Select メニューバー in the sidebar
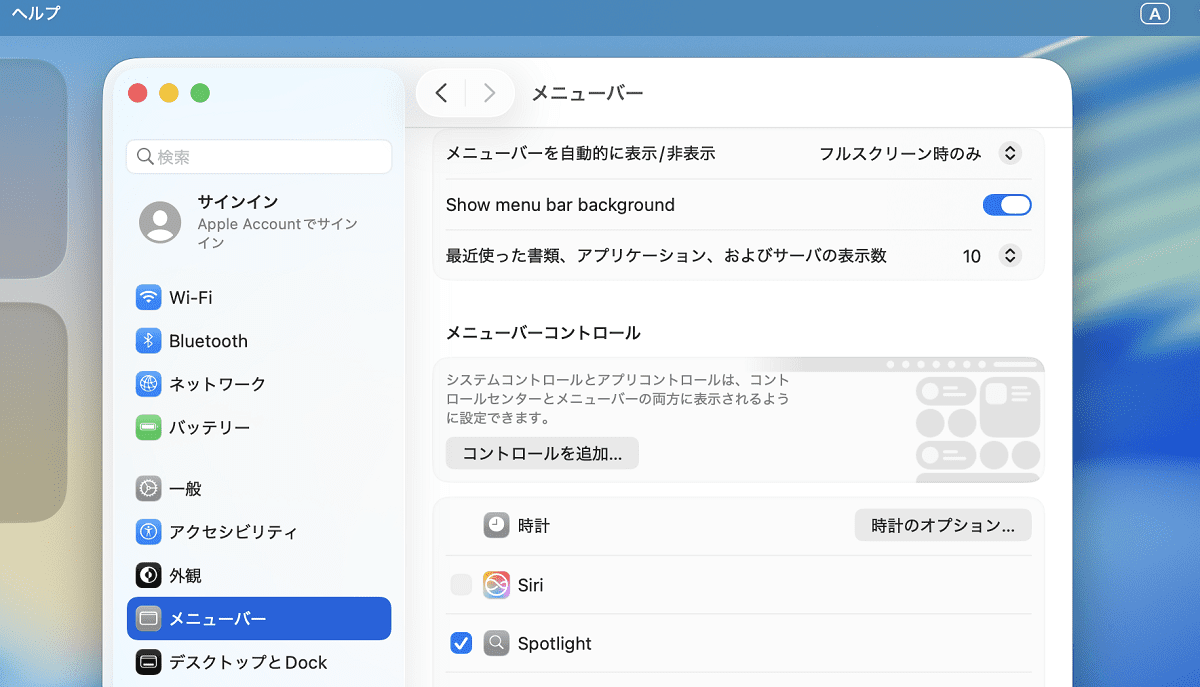The image size is (1200, 687). pyautogui.click(x=259, y=619)
